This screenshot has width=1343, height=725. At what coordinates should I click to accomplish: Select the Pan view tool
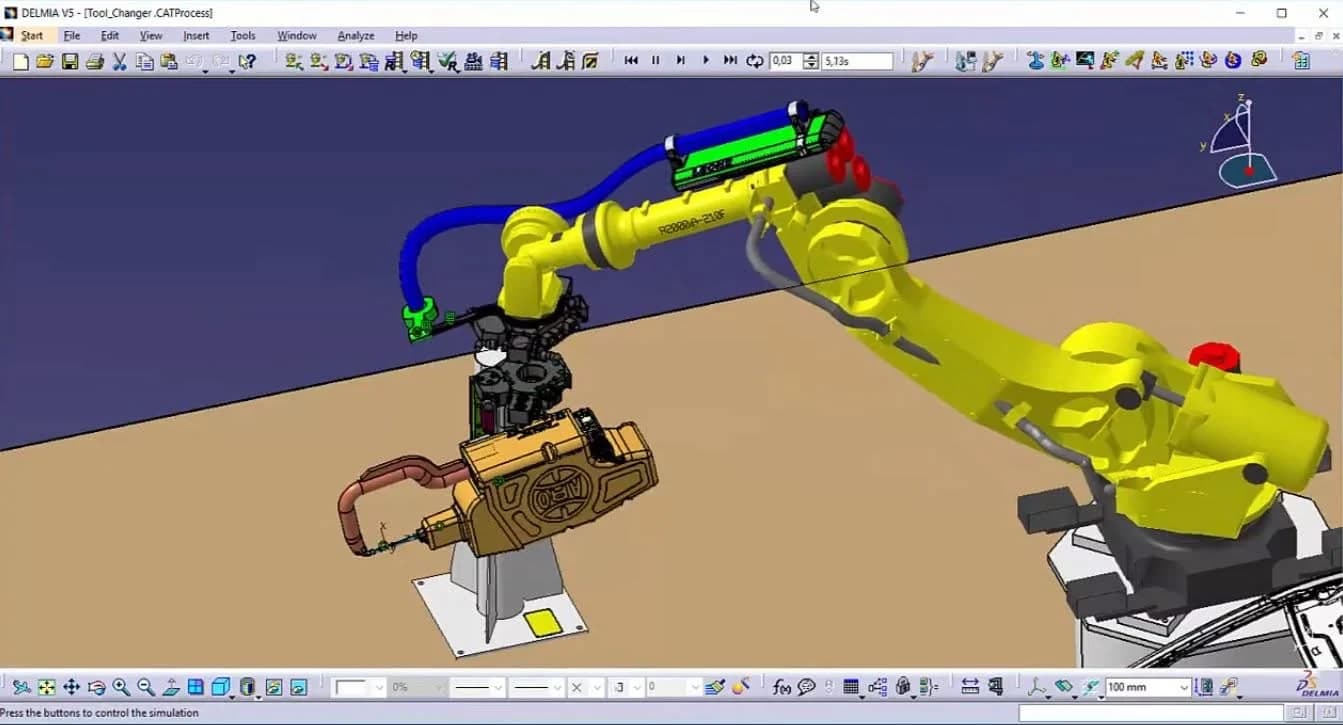point(71,687)
